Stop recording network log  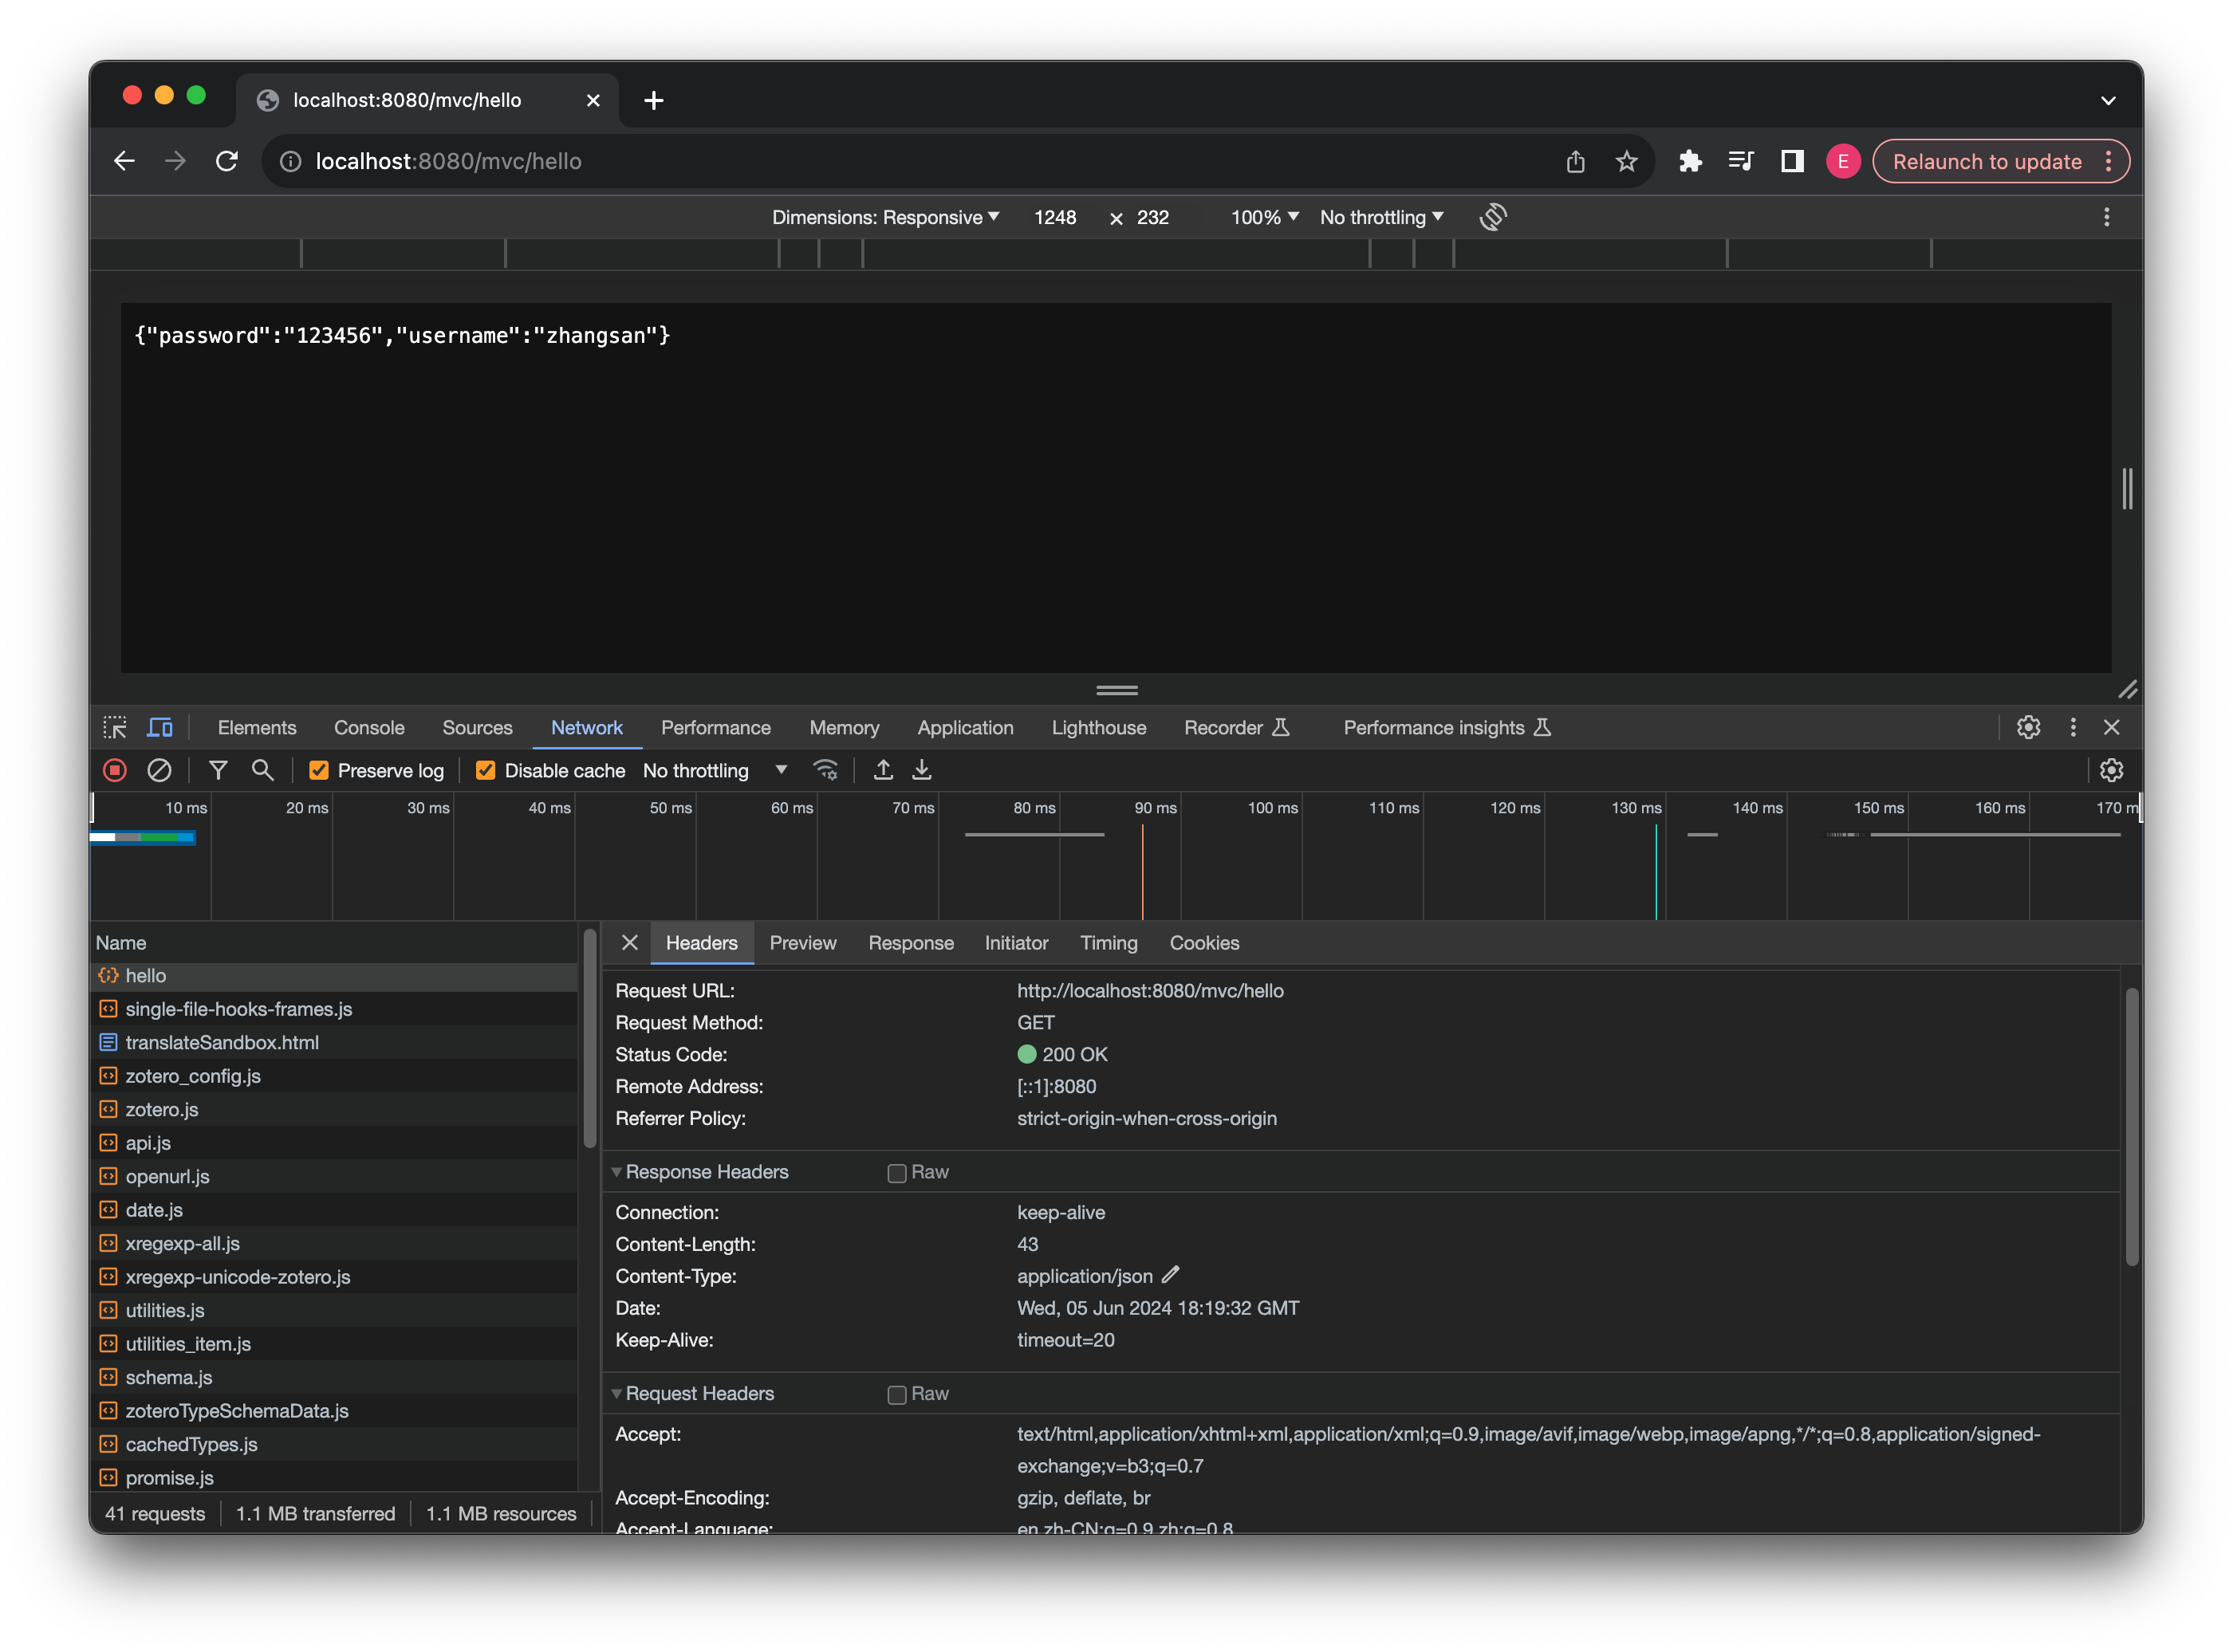(x=114, y=770)
